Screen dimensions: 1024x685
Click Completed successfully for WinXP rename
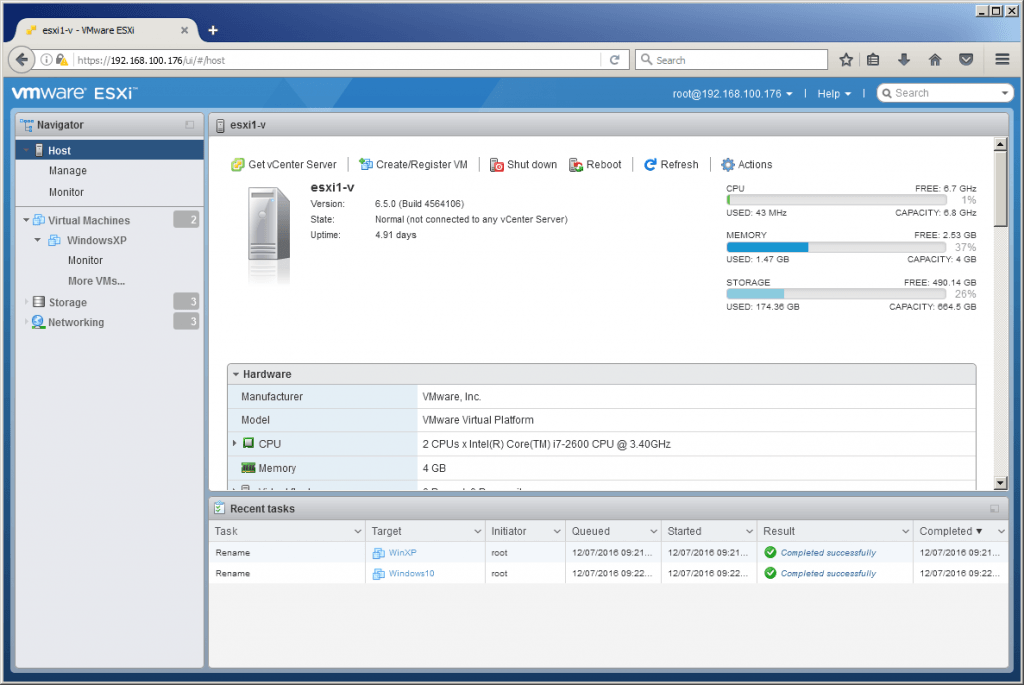[828, 552]
